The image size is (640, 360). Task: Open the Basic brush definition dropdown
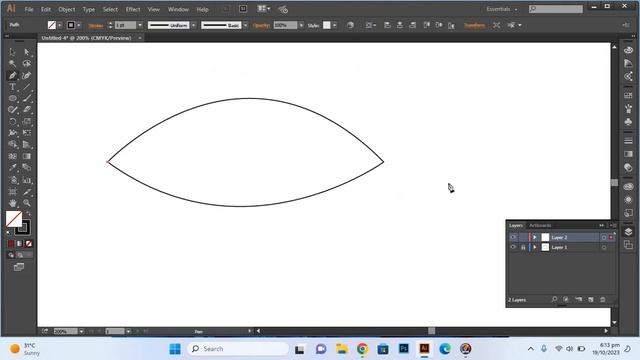245,25
